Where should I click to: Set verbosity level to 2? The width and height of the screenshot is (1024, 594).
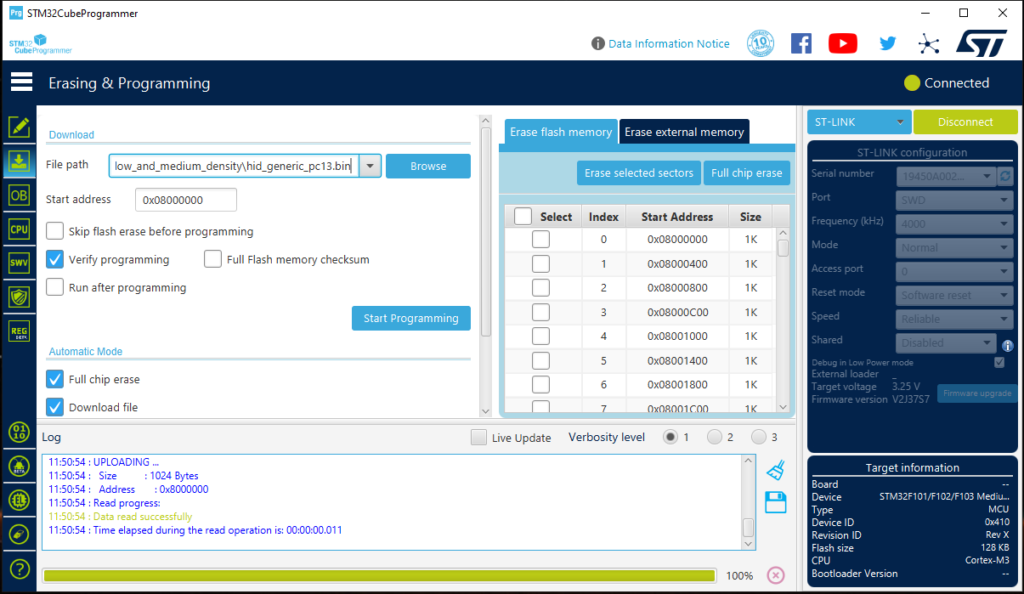click(x=714, y=437)
